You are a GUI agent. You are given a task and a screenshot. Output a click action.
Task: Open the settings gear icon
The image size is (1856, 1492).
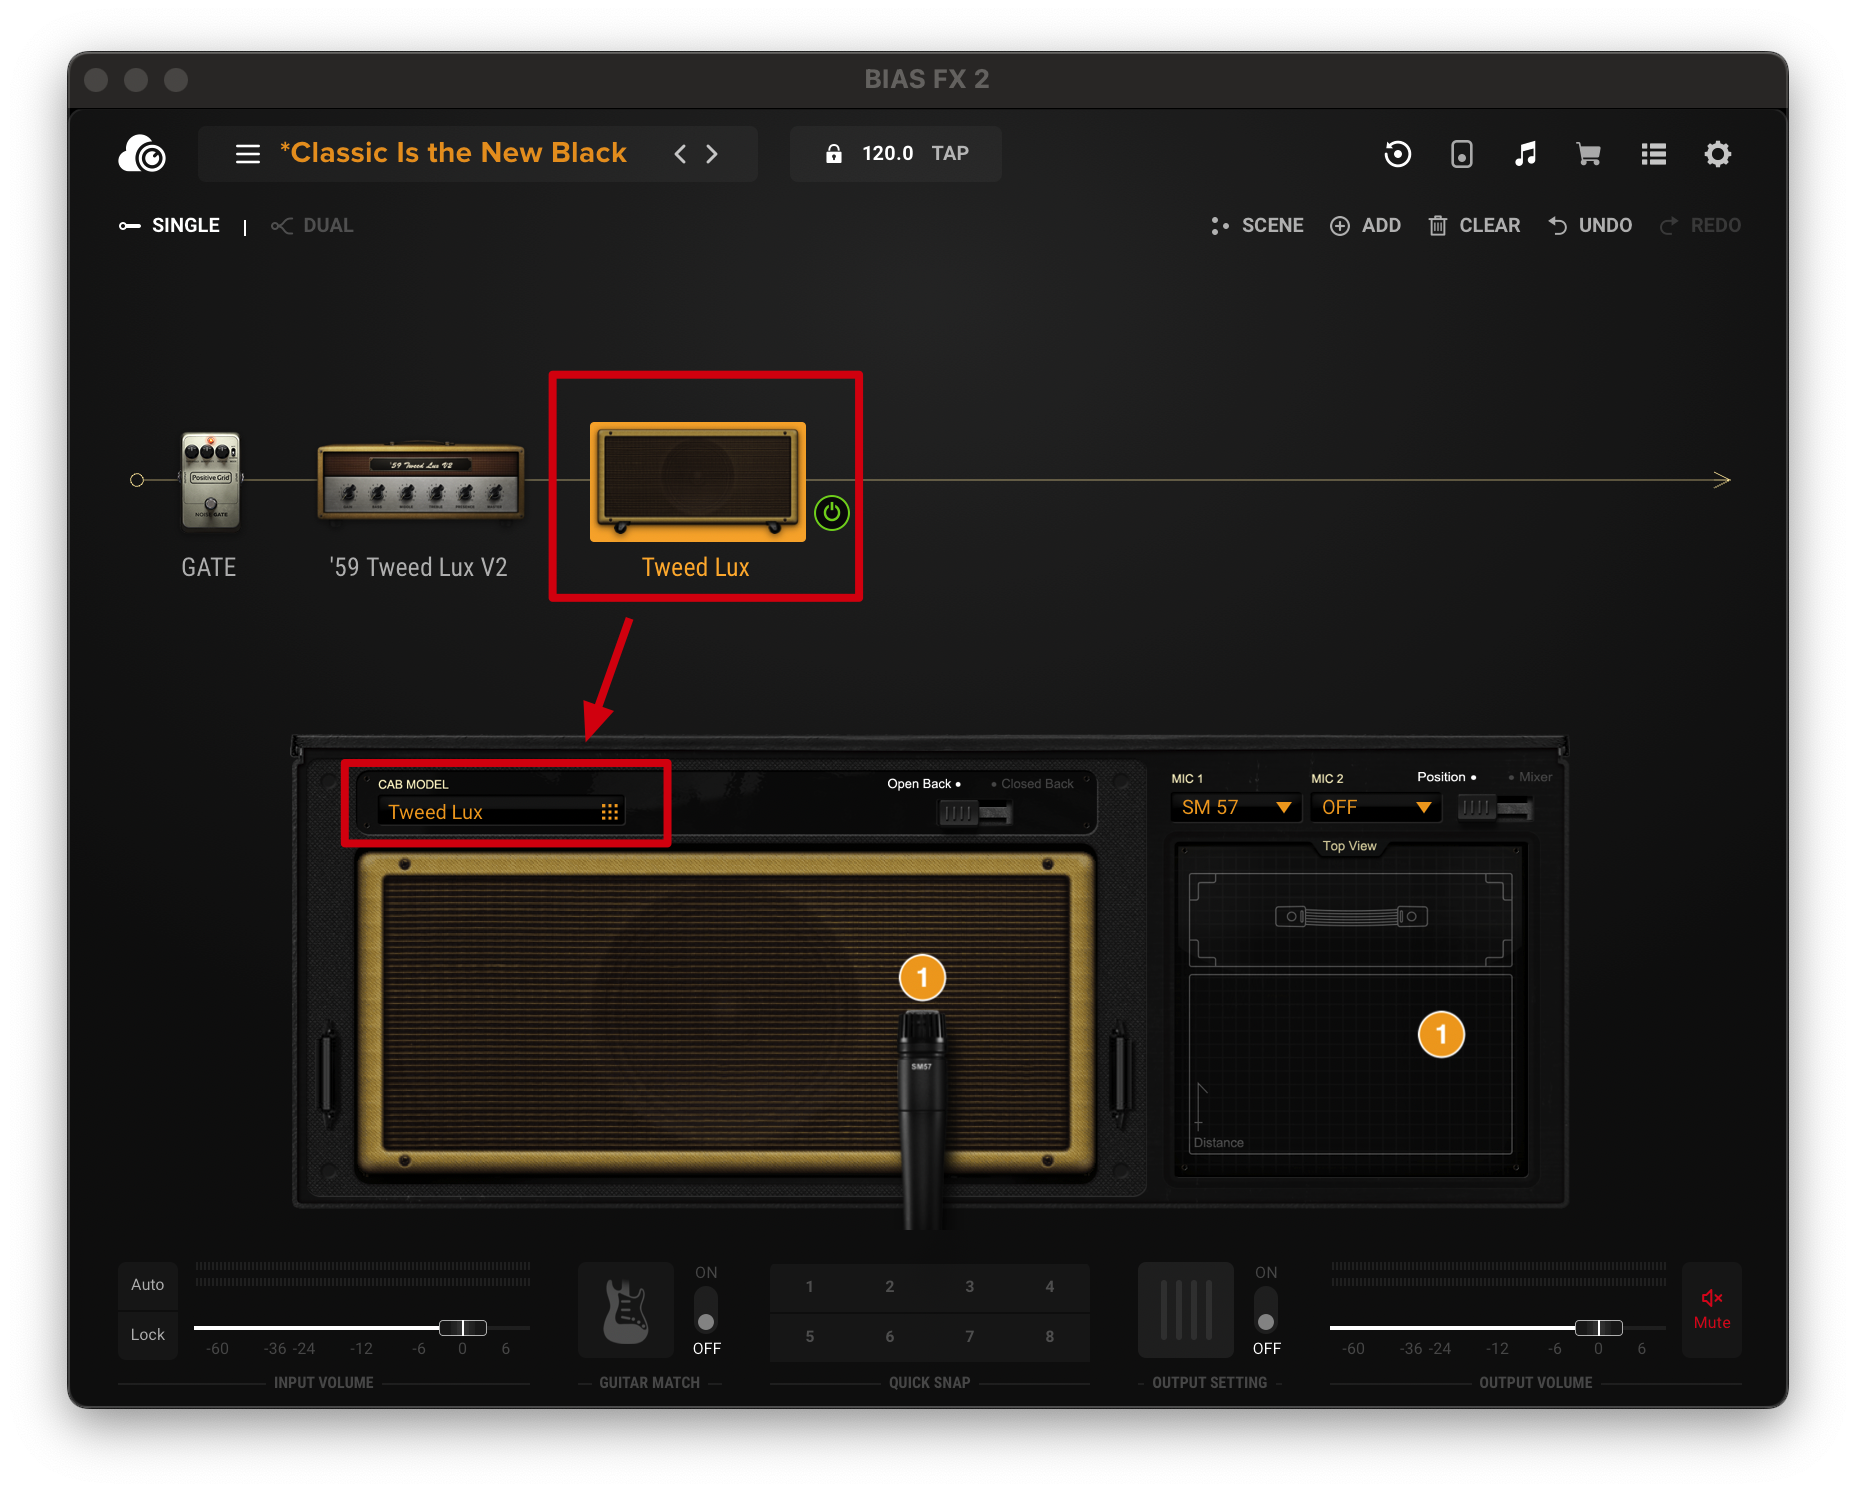pos(1717,154)
